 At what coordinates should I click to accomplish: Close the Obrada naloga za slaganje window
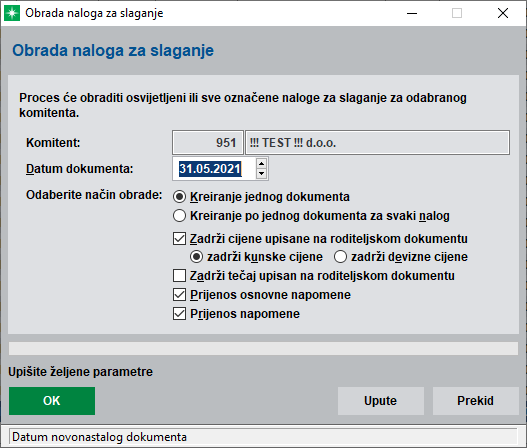point(503,13)
